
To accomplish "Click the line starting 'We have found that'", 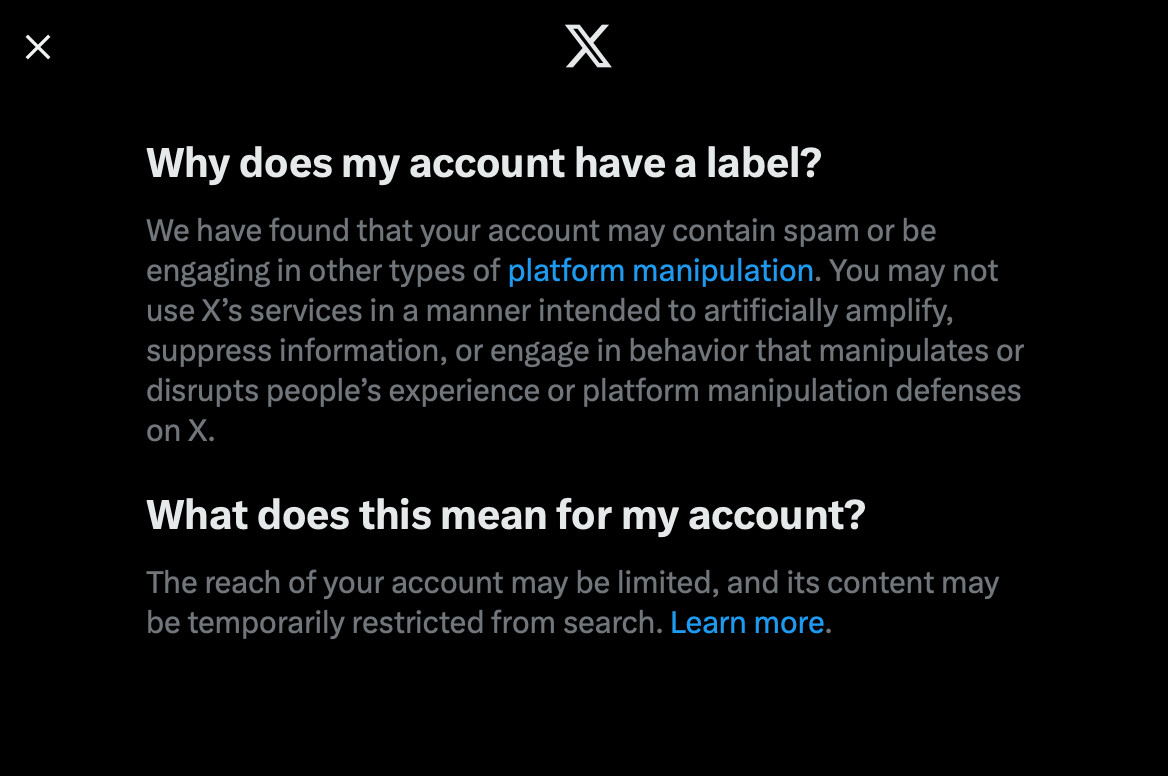I will click(x=542, y=231).
